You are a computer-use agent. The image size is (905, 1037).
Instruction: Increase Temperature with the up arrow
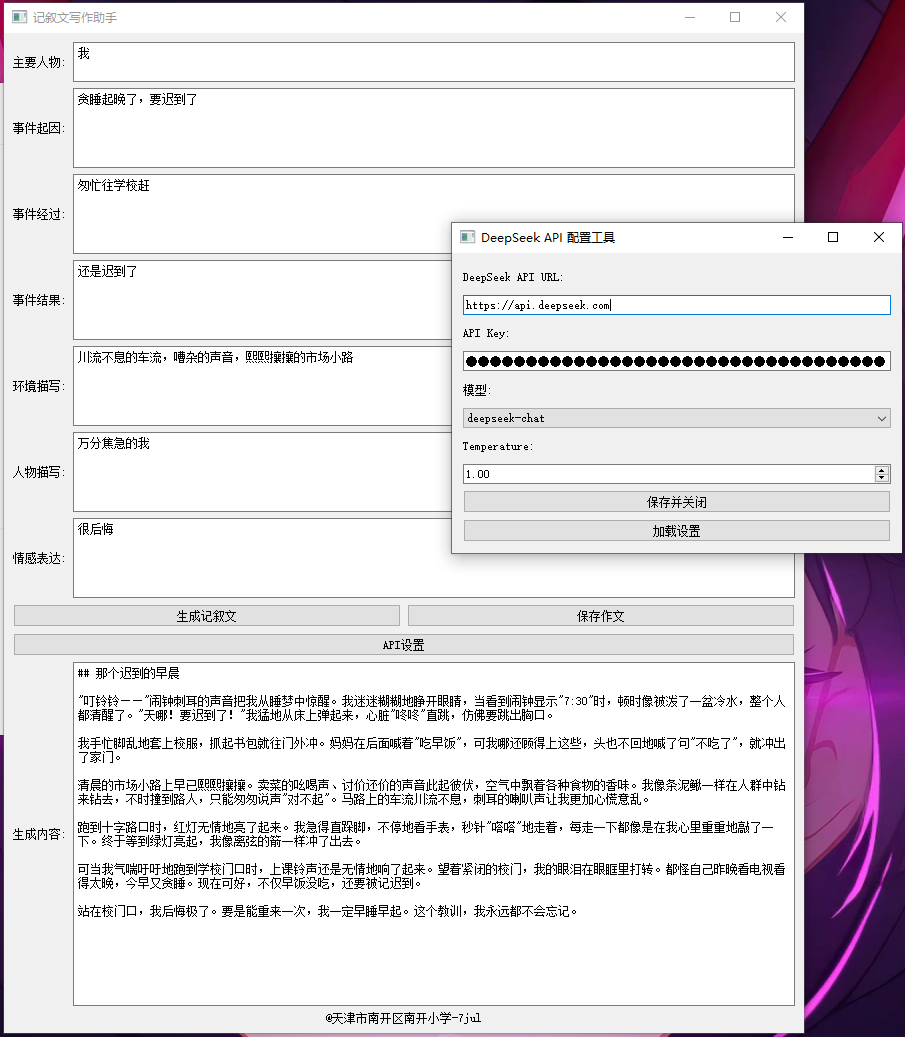pyautogui.click(x=881, y=470)
